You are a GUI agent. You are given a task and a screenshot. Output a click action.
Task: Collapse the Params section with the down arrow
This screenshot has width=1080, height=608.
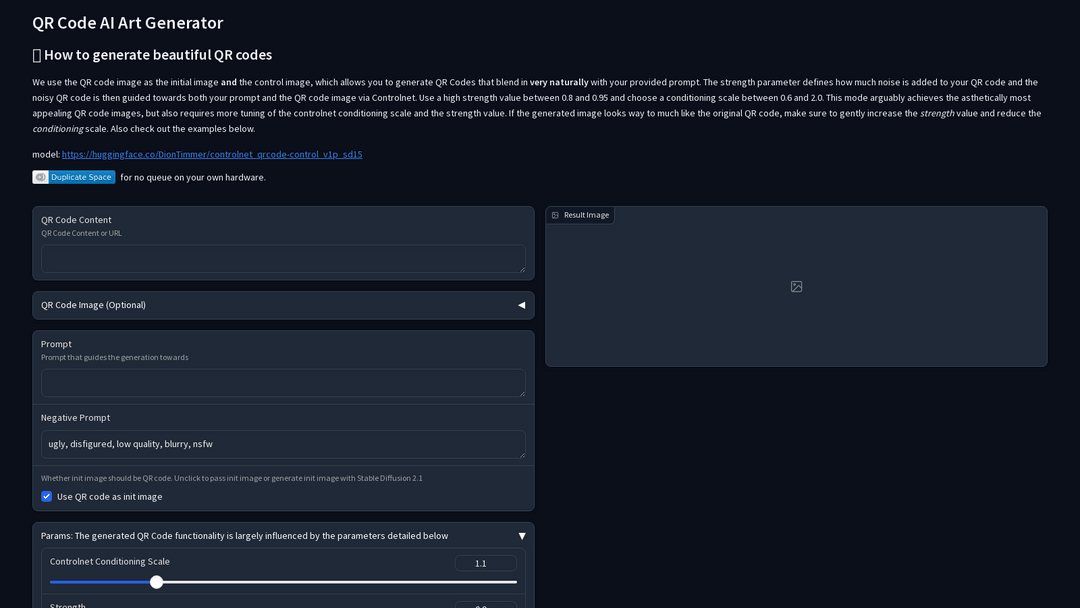click(x=521, y=536)
